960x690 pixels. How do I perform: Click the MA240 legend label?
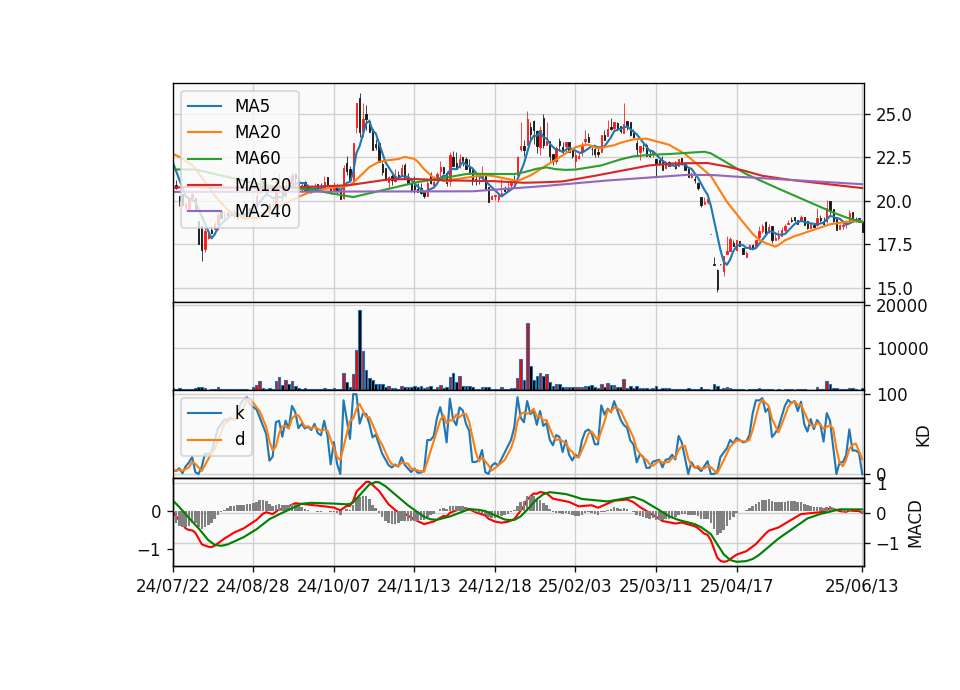pyautogui.click(x=263, y=211)
